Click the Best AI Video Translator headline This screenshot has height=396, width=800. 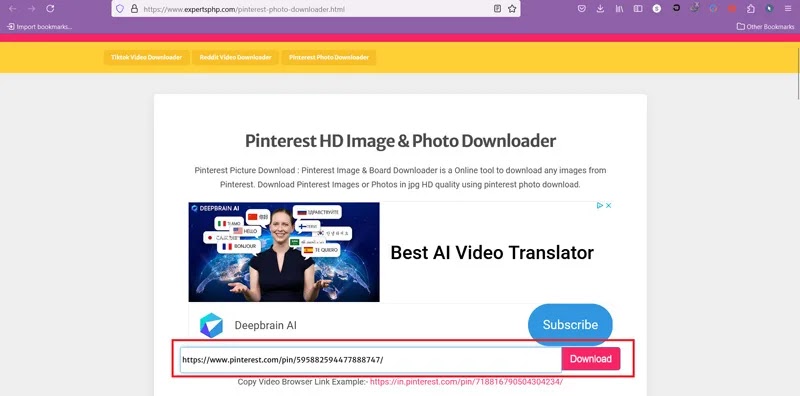(492, 253)
